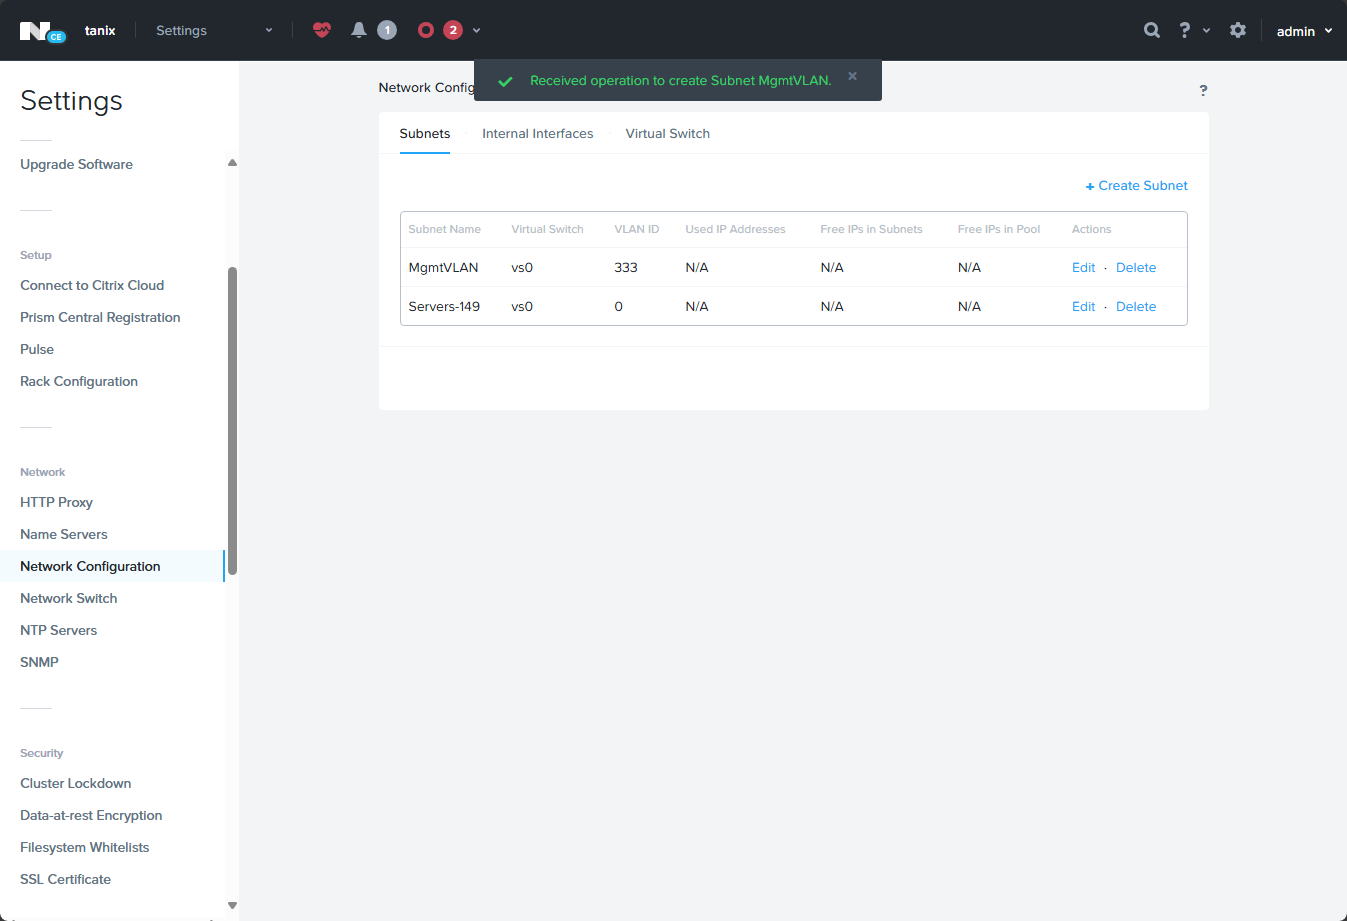Click the page help question mark
The height and width of the screenshot is (921, 1347).
(1203, 90)
